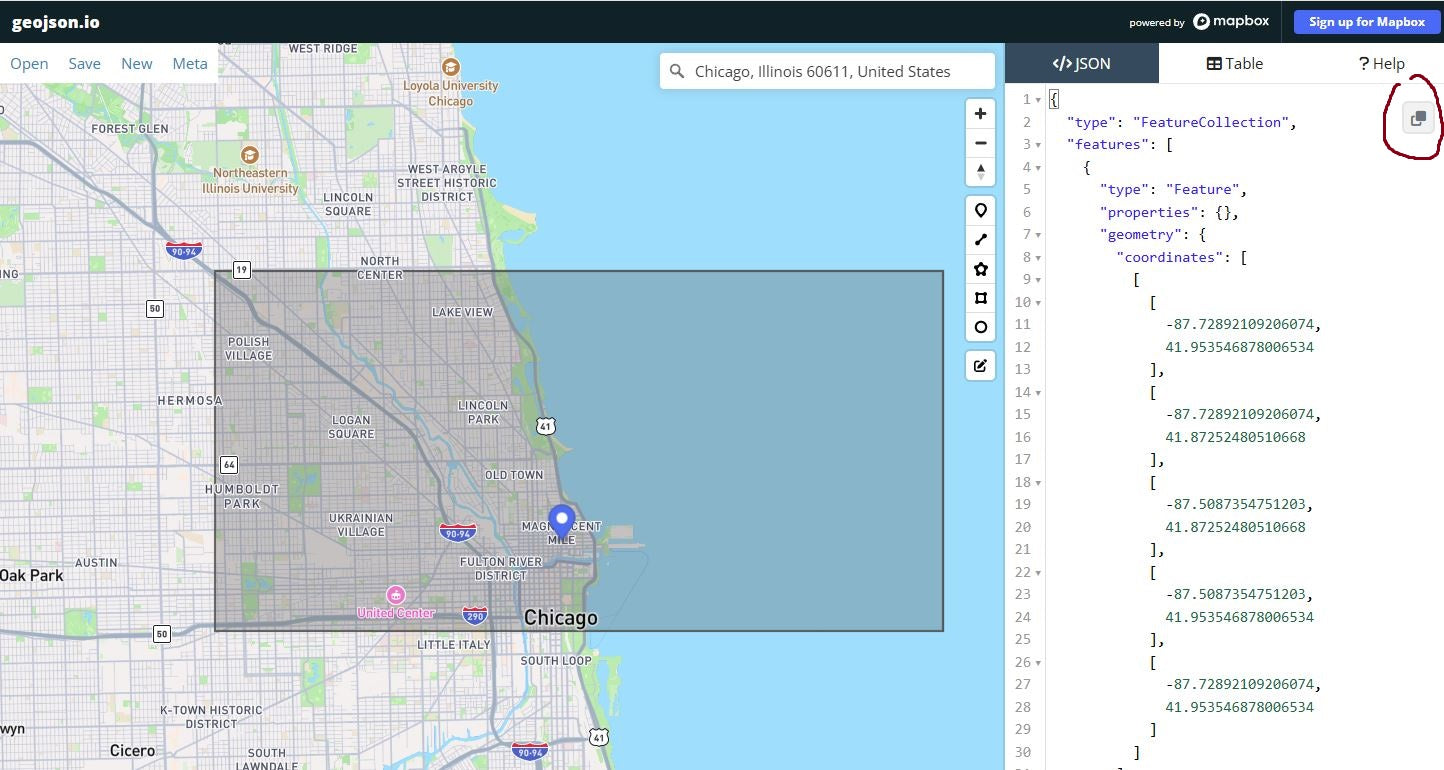The height and width of the screenshot is (770, 1444).
Task: Select the draw polygon tool
Action: click(x=980, y=269)
